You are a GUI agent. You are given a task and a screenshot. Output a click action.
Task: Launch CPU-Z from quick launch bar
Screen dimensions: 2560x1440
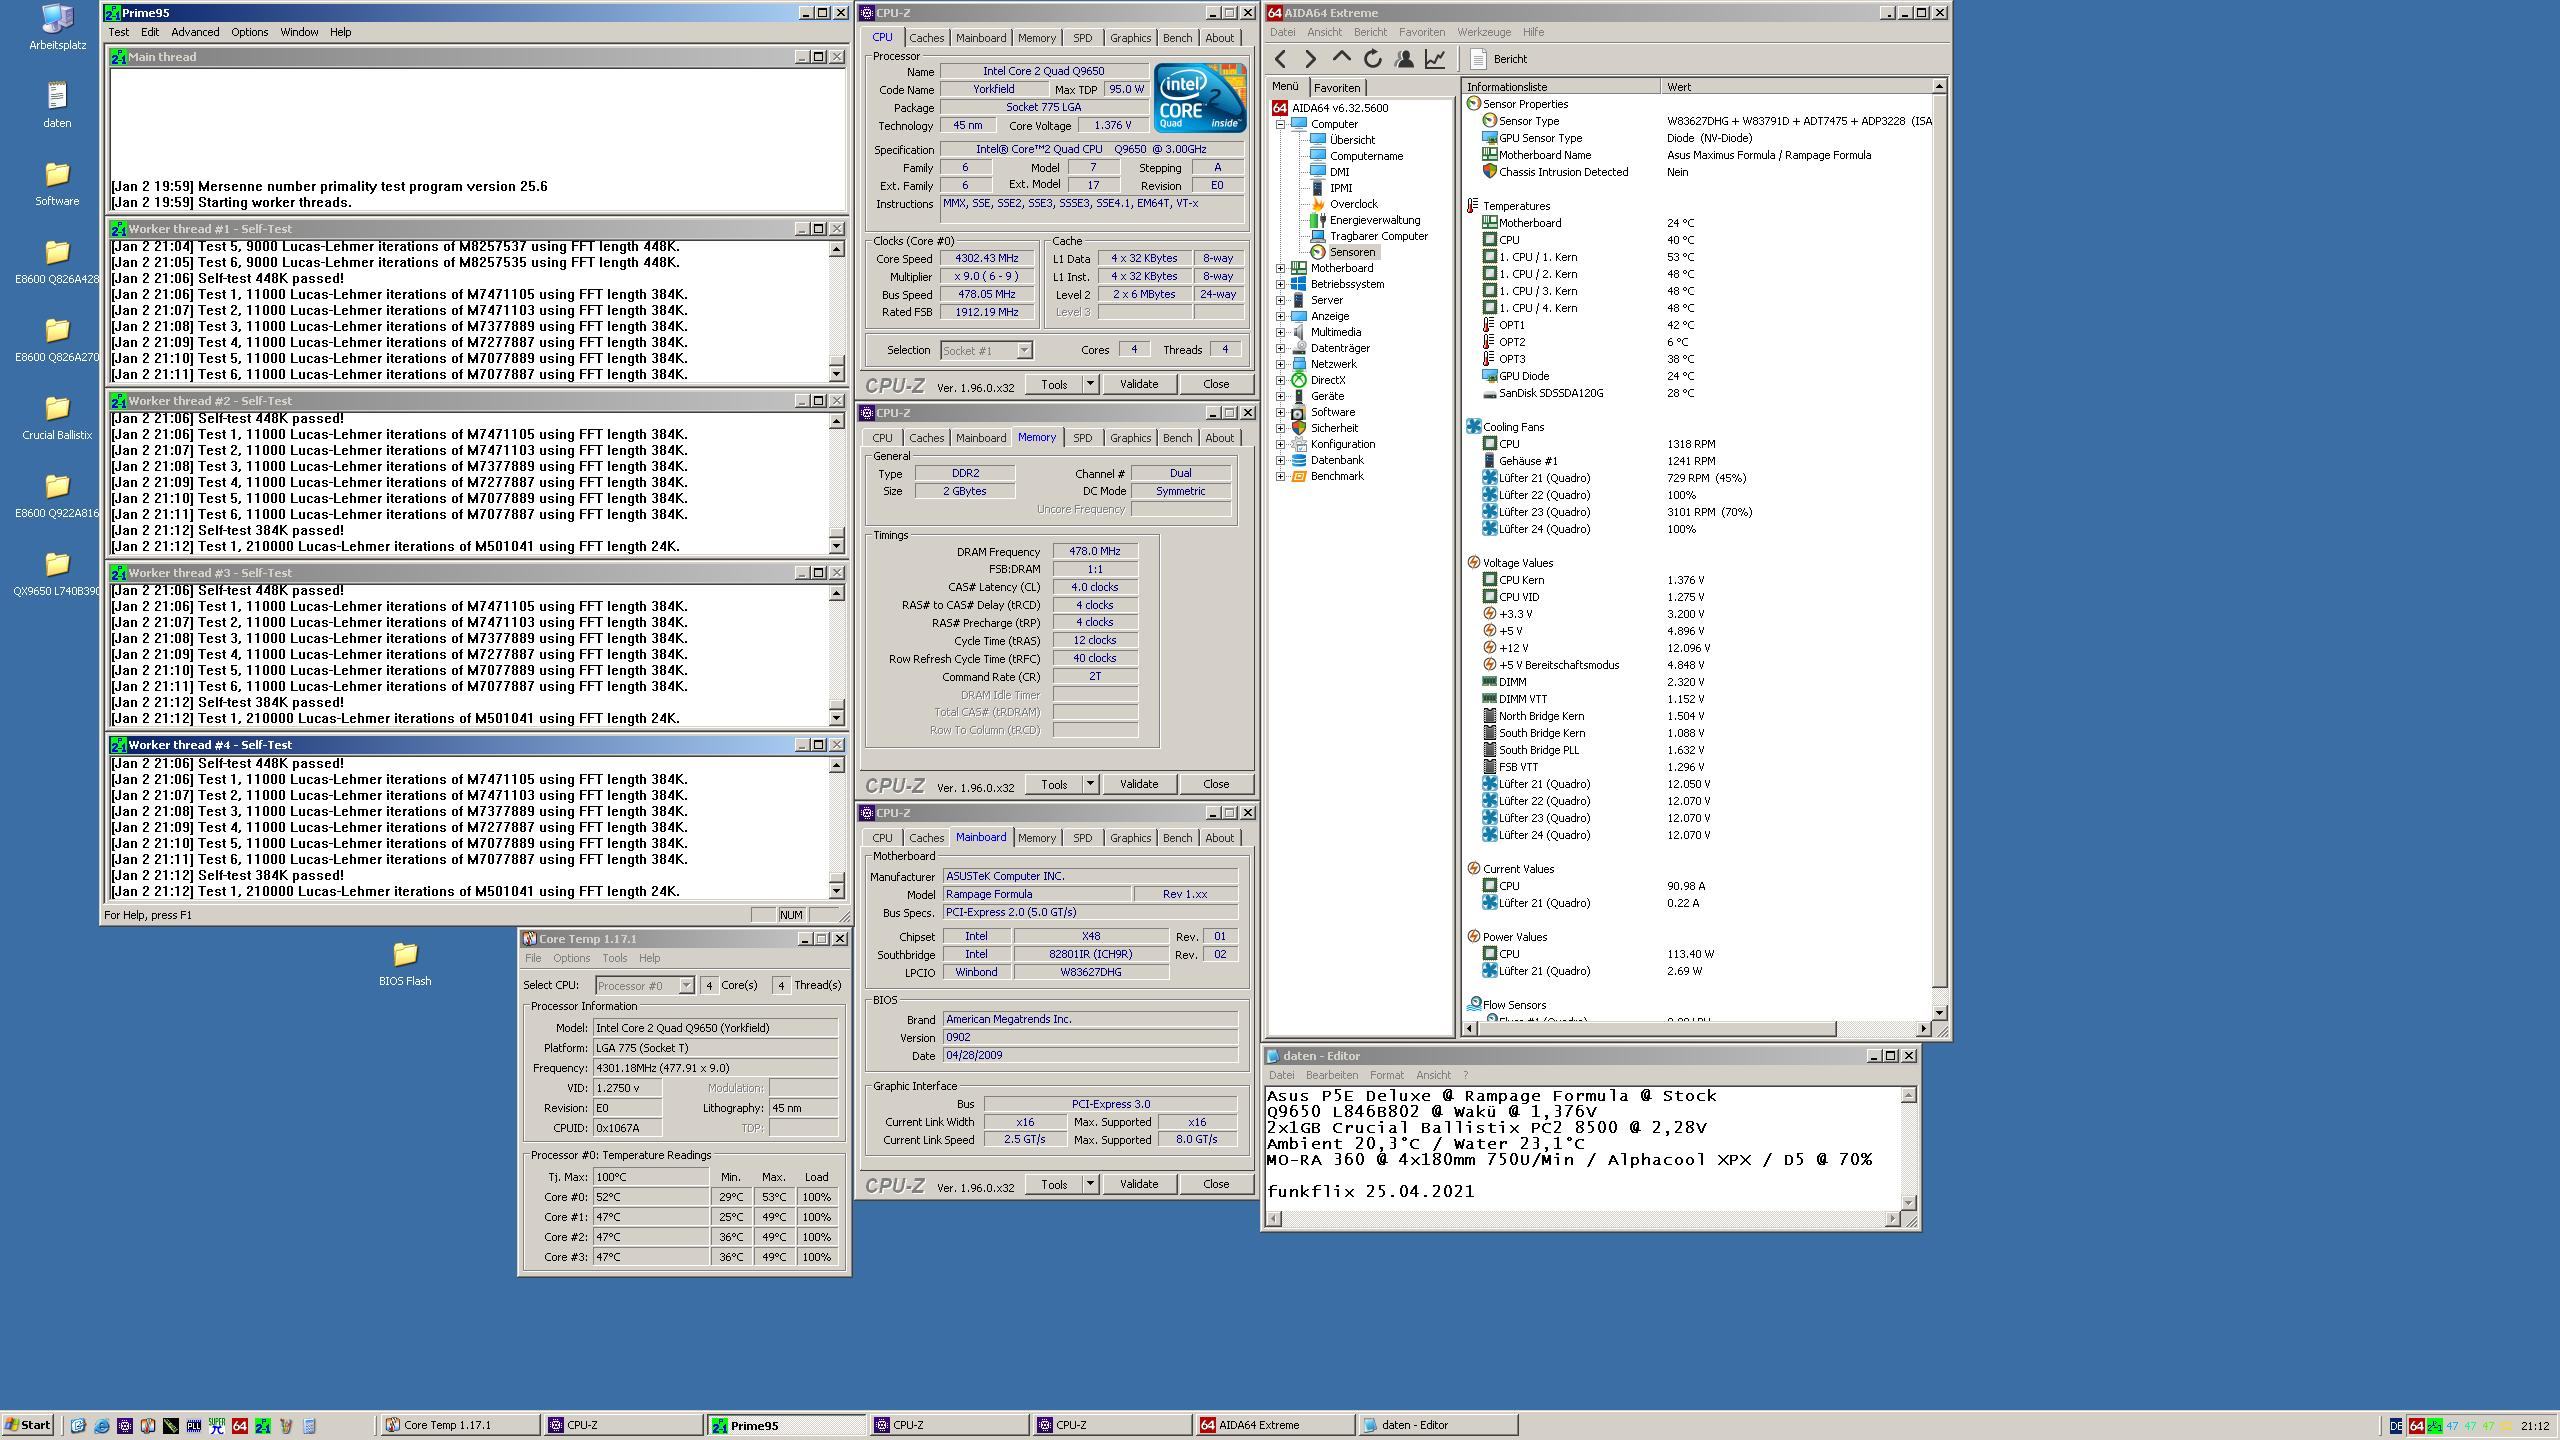click(124, 1426)
